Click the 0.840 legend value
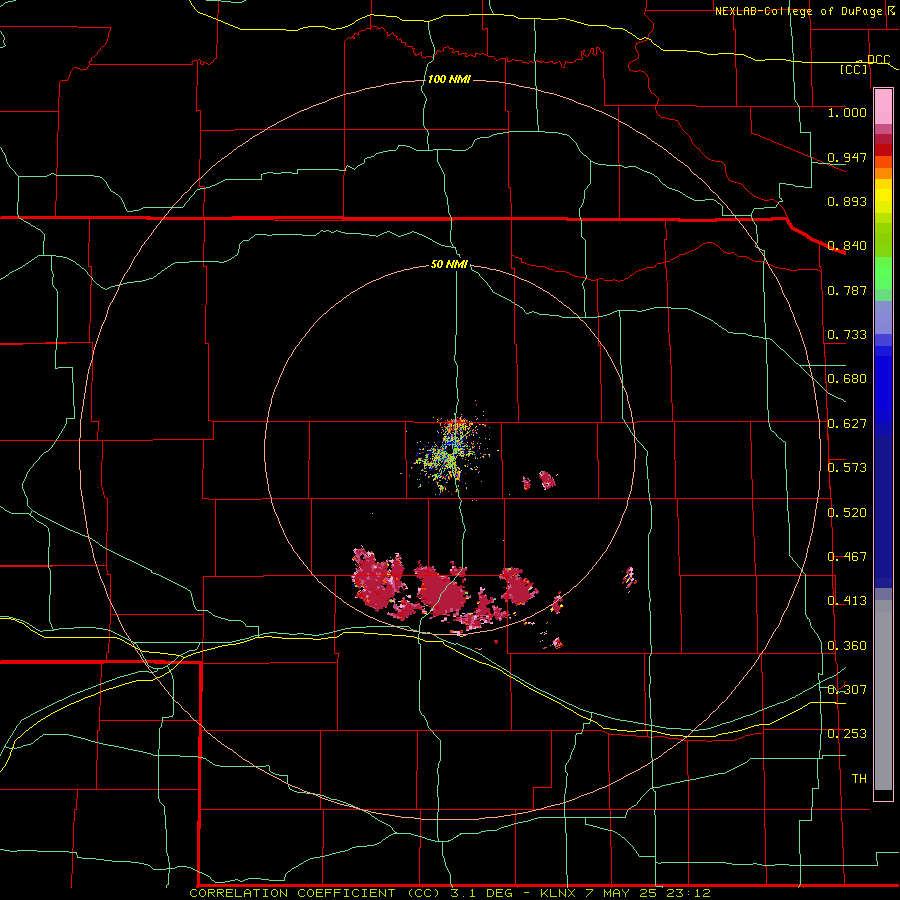The width and height of the screenshot is (900, 900). coord(847,246)
